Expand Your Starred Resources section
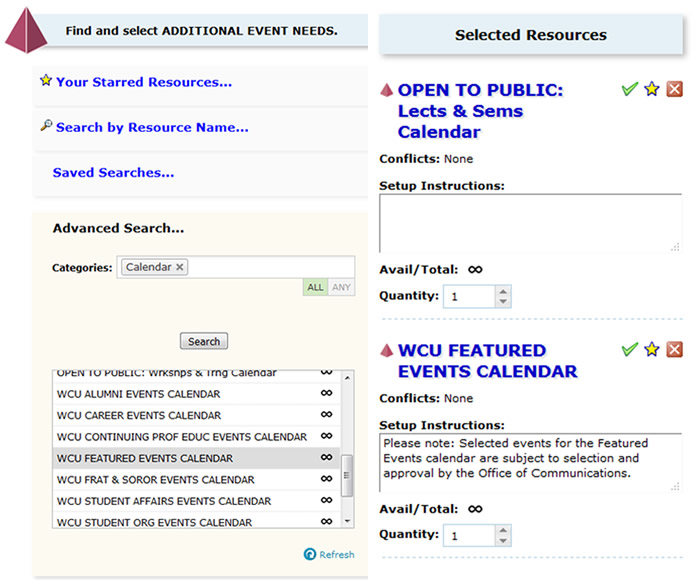The width and height of the screenshot is (696, 580). pos(143,82)
